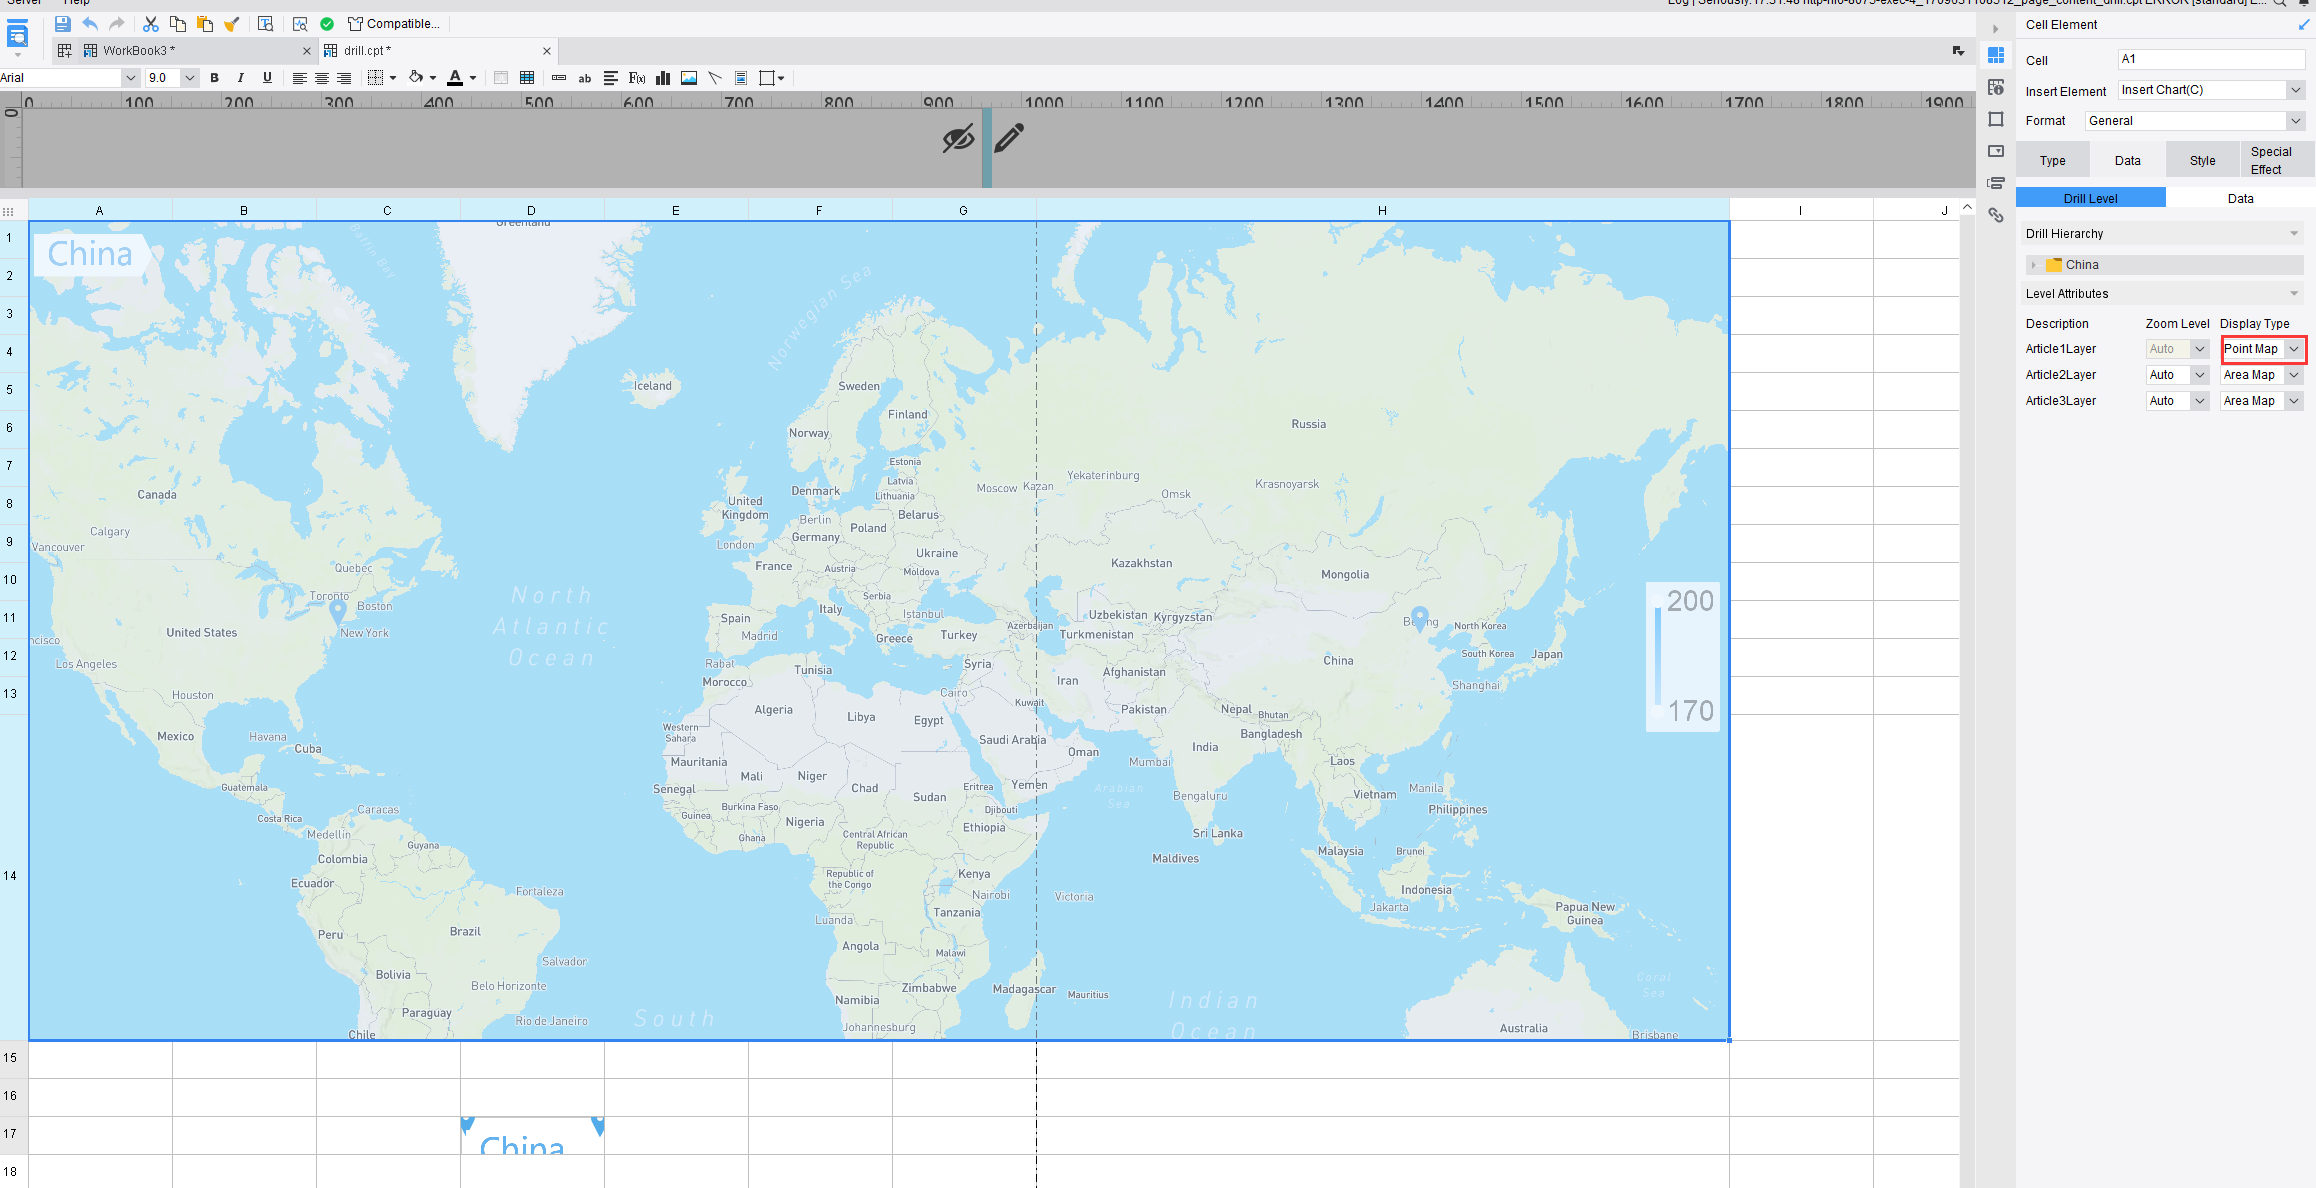Select the Cell Element sidebar icon

tap(1996, 55)
